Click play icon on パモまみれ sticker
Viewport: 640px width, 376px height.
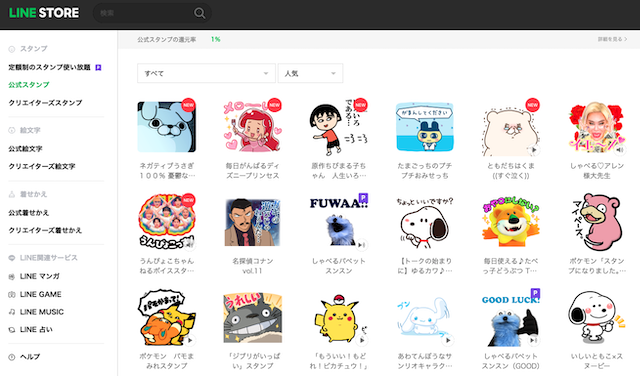[190, 340]
